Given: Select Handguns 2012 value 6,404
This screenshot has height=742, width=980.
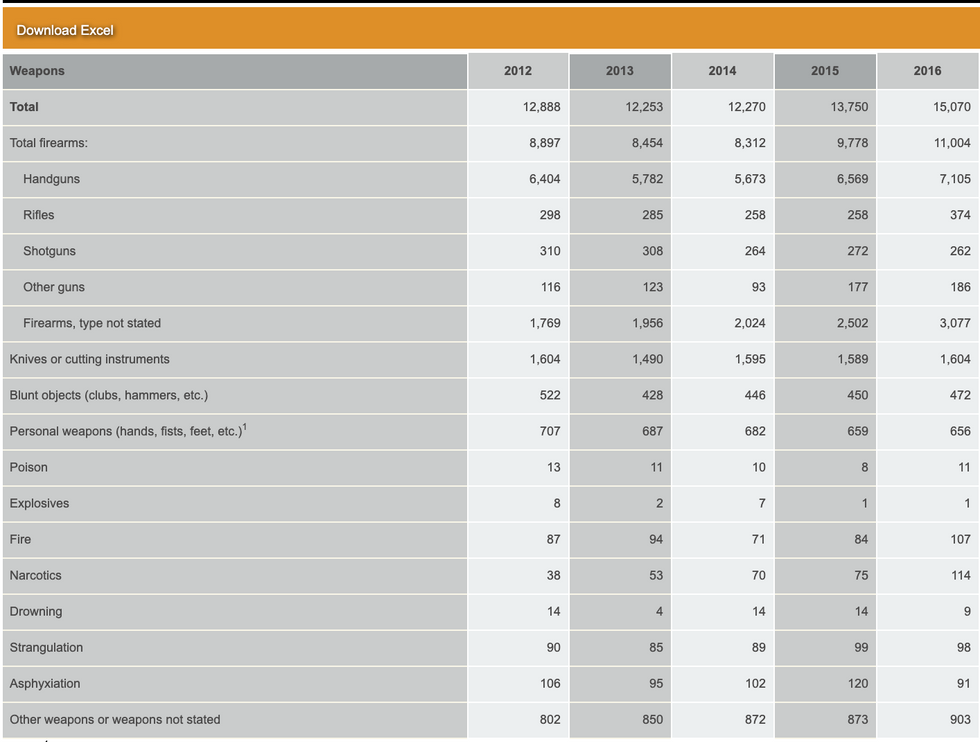Looking at the screenshot, I should click(545, 179).
